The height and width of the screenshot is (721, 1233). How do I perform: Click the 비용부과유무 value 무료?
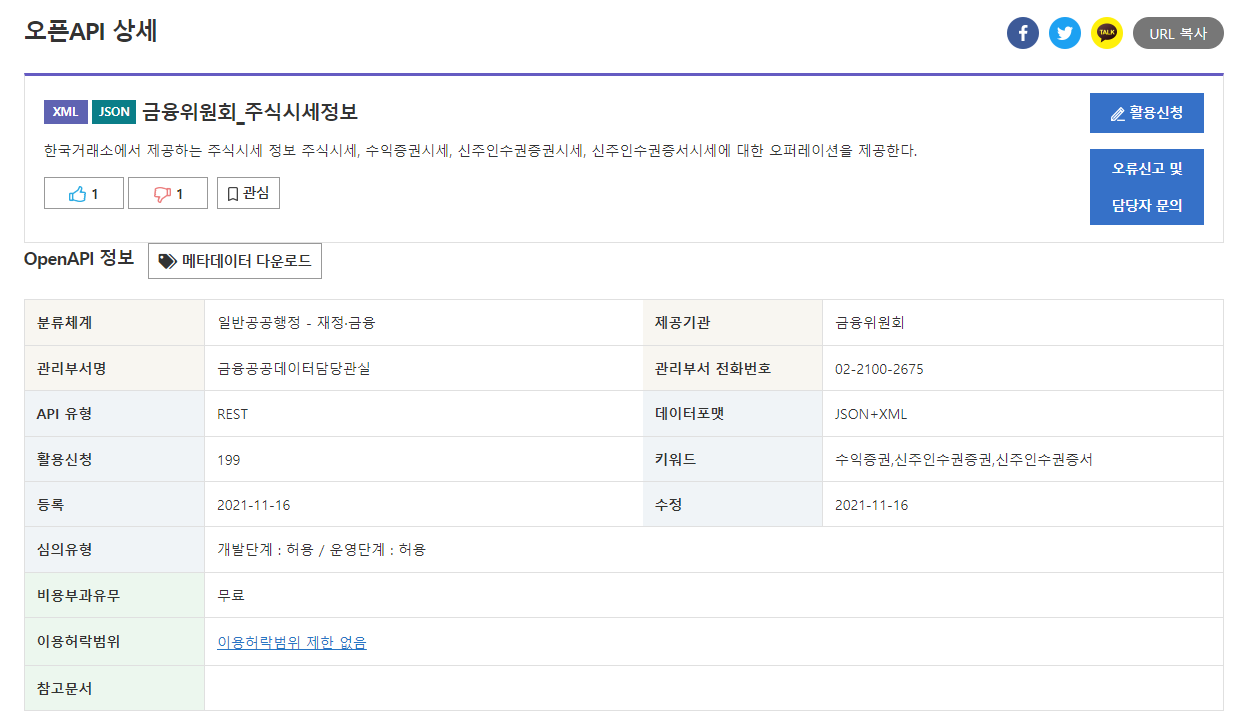(x=231, y=596)
